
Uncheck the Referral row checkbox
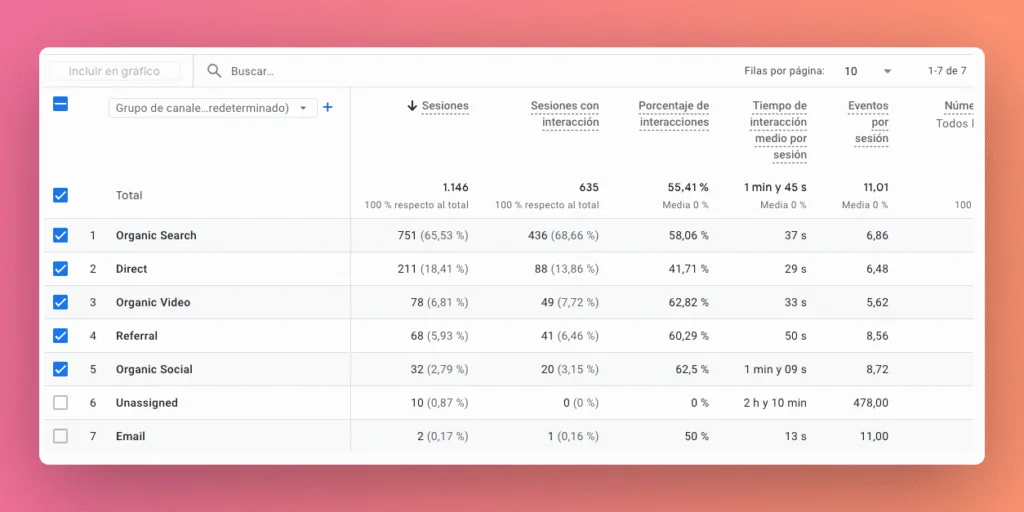pos(60,336)
